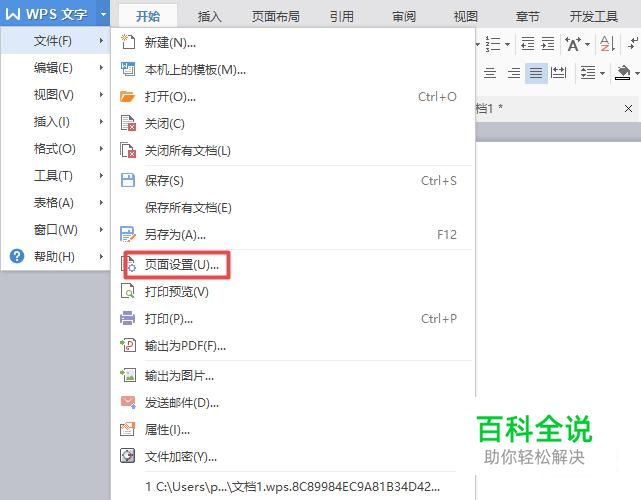Switch to the 插入 ribbon tab

209,16
